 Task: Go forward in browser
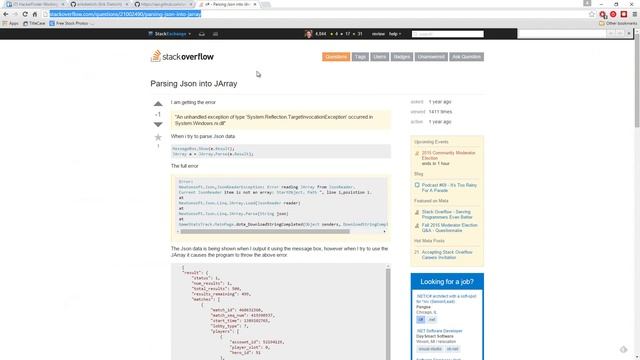(x=15, y=14)
